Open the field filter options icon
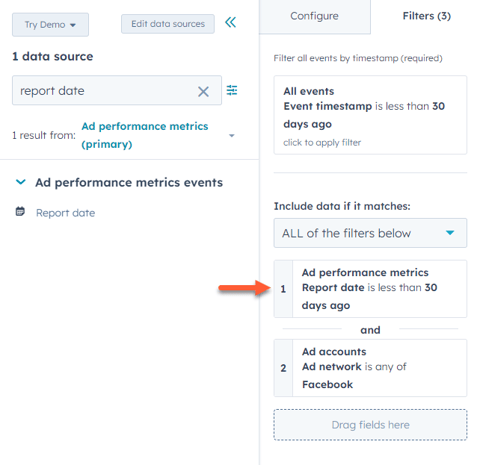This screenshot has width=480, height=465. click(x=232, y=90)
